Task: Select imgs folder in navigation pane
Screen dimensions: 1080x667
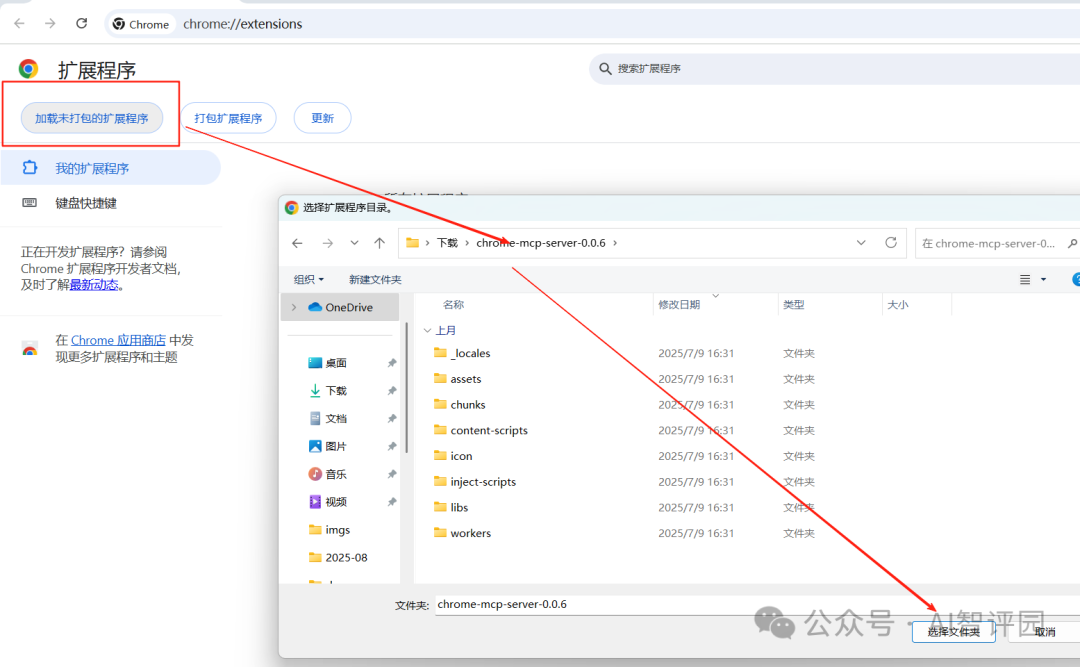Action: coord(337,529)
